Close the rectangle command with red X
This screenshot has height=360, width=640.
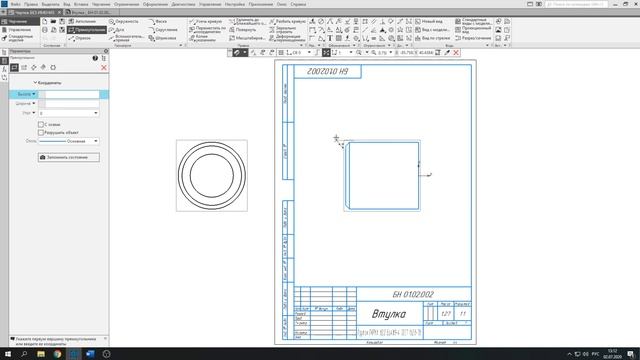104,67
